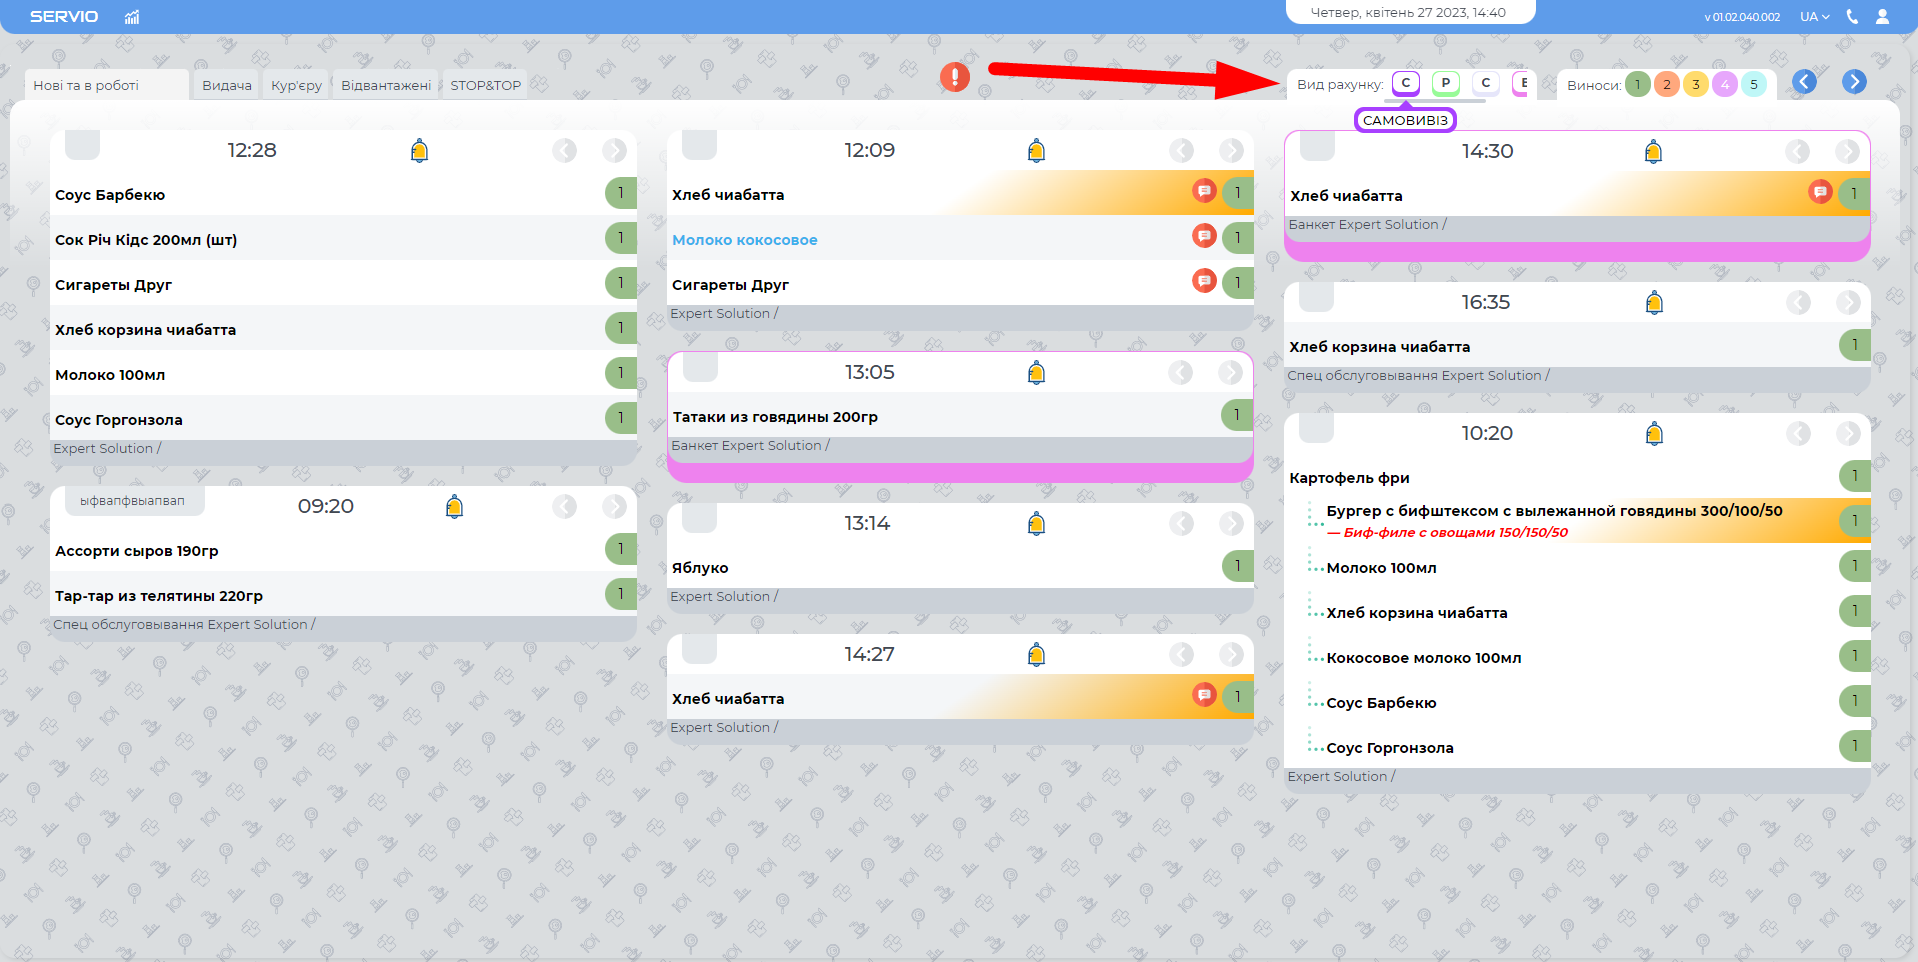Image resolution: width=1918 pixels, height=962 pixels.
Task: Open the UA language dropdown
Action: [1814, 17]
